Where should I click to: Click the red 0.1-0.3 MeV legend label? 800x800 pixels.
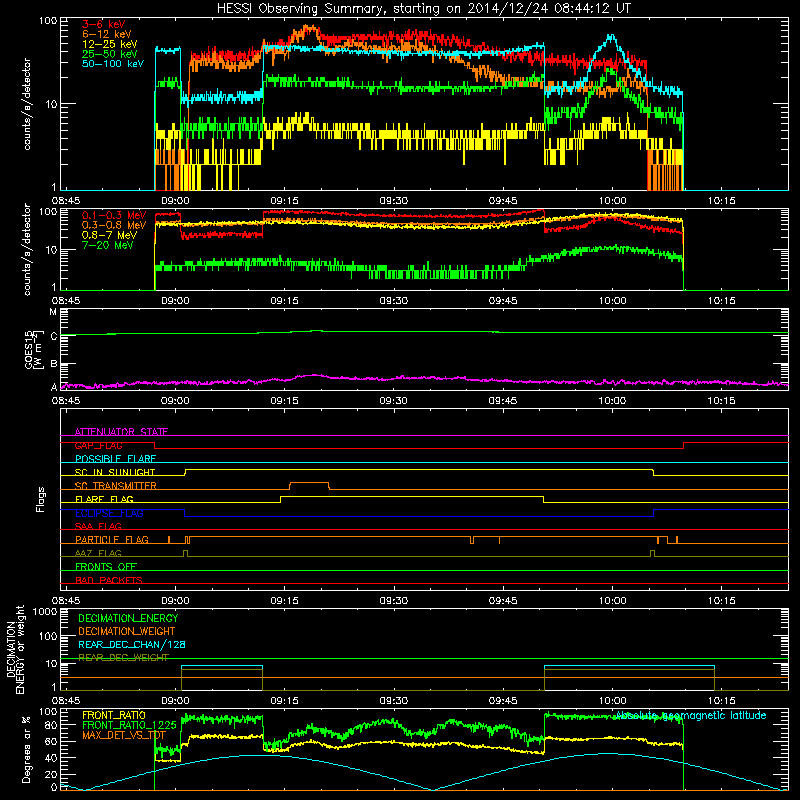coord(114,216)
